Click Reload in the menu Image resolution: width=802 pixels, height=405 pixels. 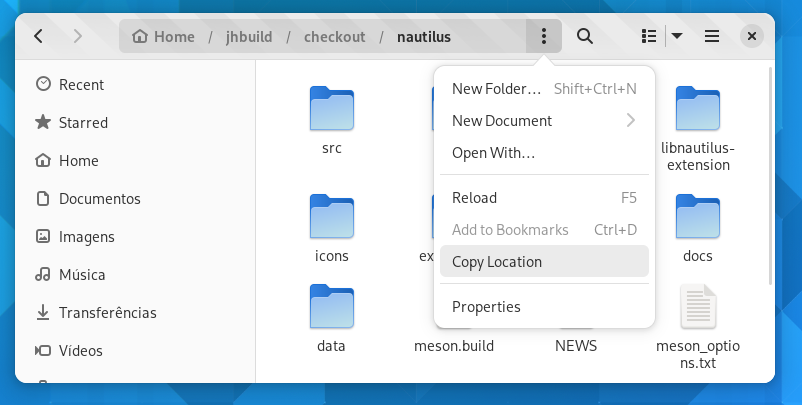click(544, 198)
